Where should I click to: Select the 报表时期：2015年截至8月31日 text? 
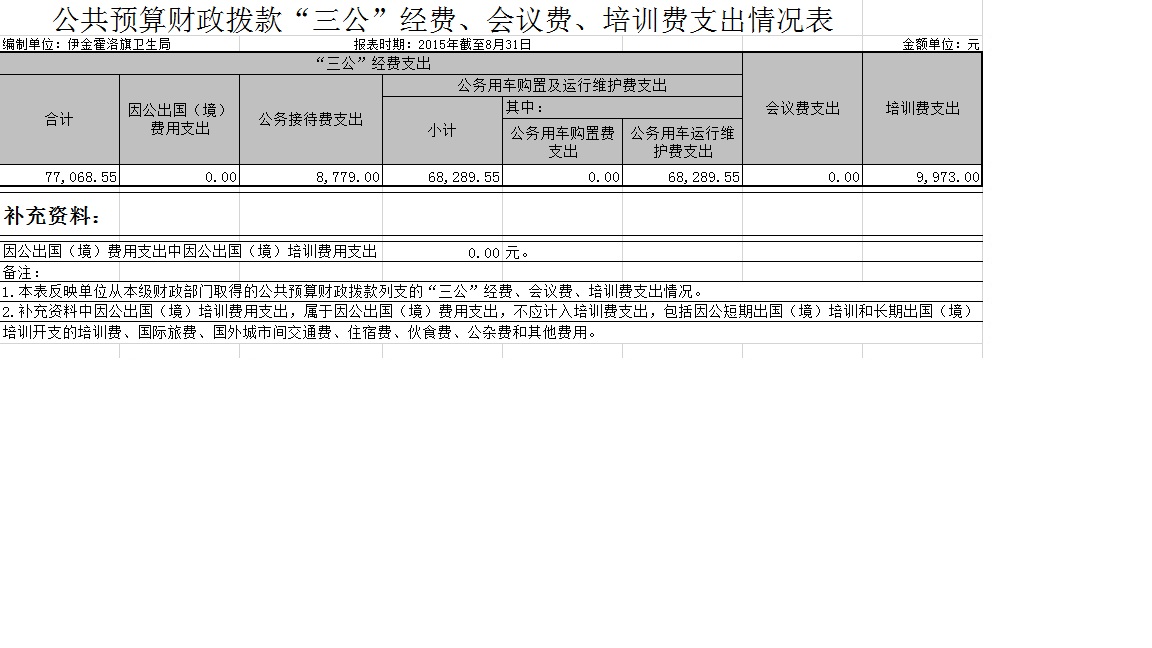coord(442,44)
